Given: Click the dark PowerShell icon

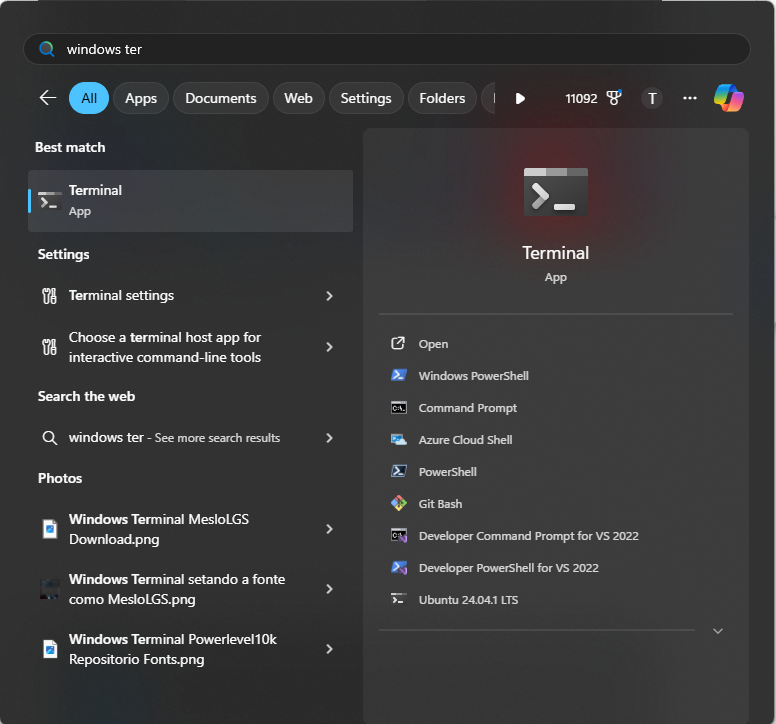Looking at the screenshot, I should point(399,471).
